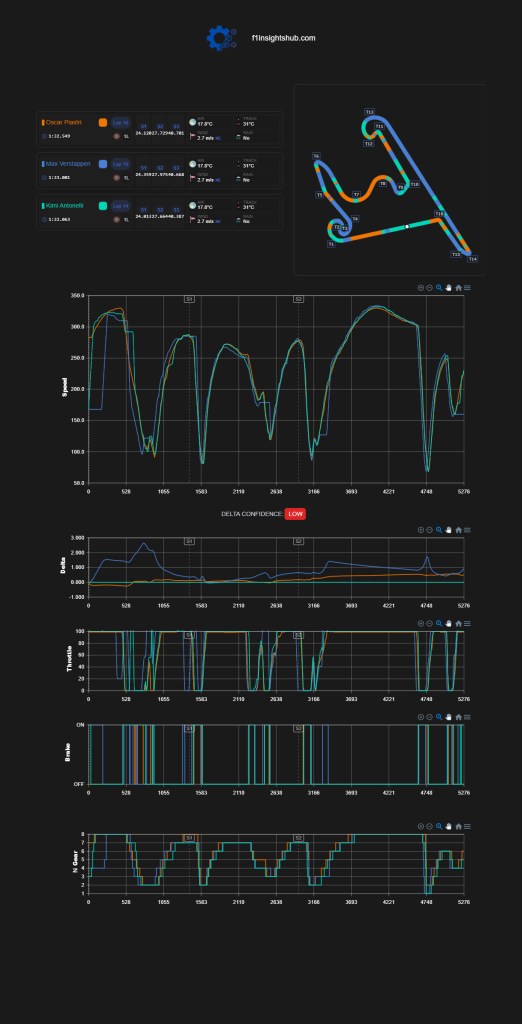Enable pan tool on Brake chart
The width and height of the screenshot is (522, 1024).
pyautogui.click(x=449, y=717)
